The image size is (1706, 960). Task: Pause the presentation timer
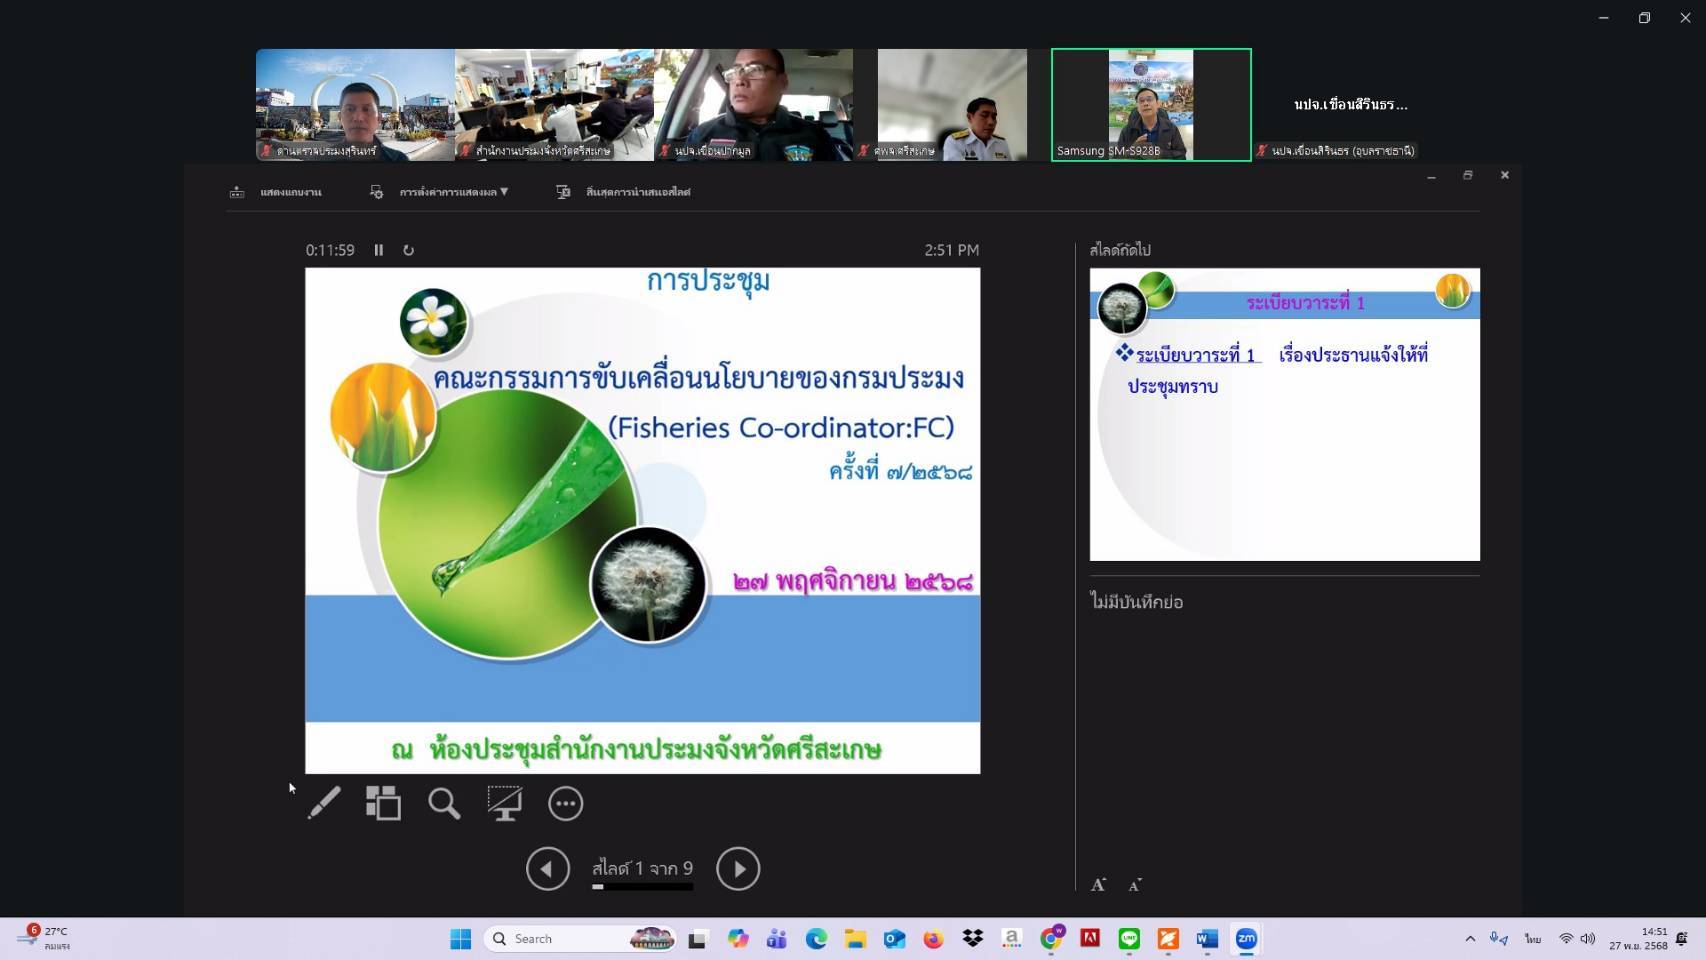379,250
